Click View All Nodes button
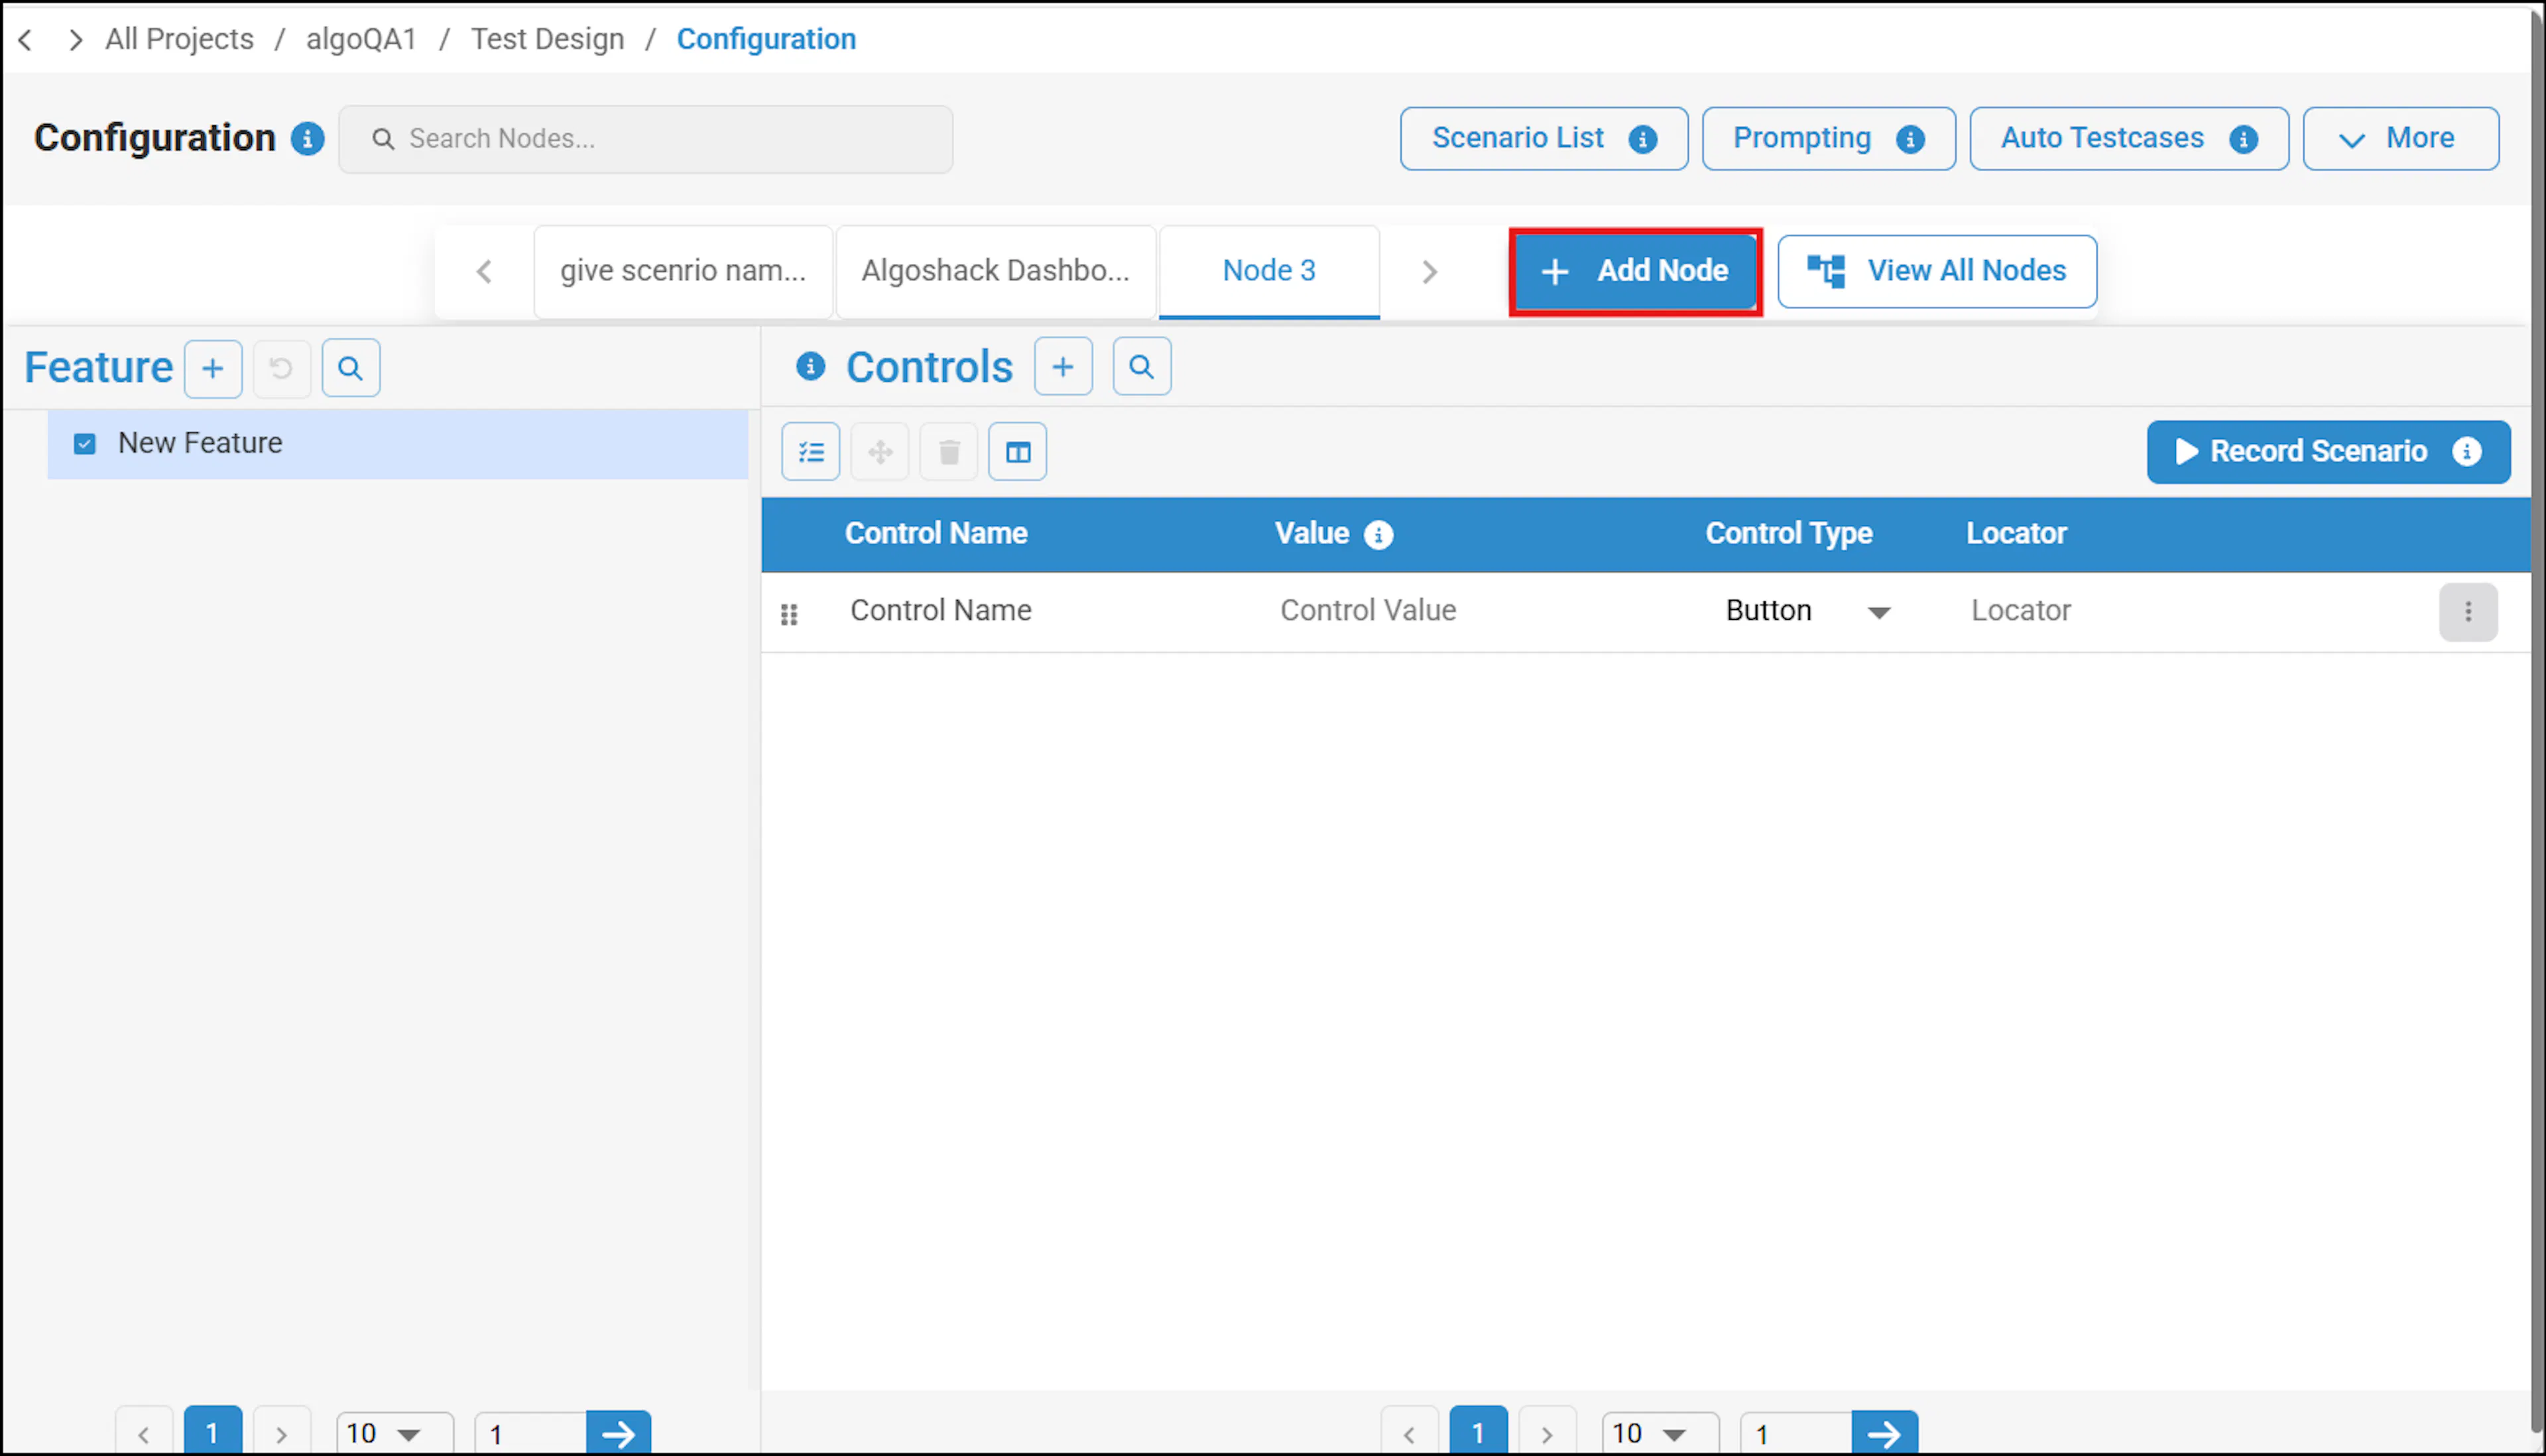2546x1456 pixels. pyautogui.click(x=1937, y=271)
